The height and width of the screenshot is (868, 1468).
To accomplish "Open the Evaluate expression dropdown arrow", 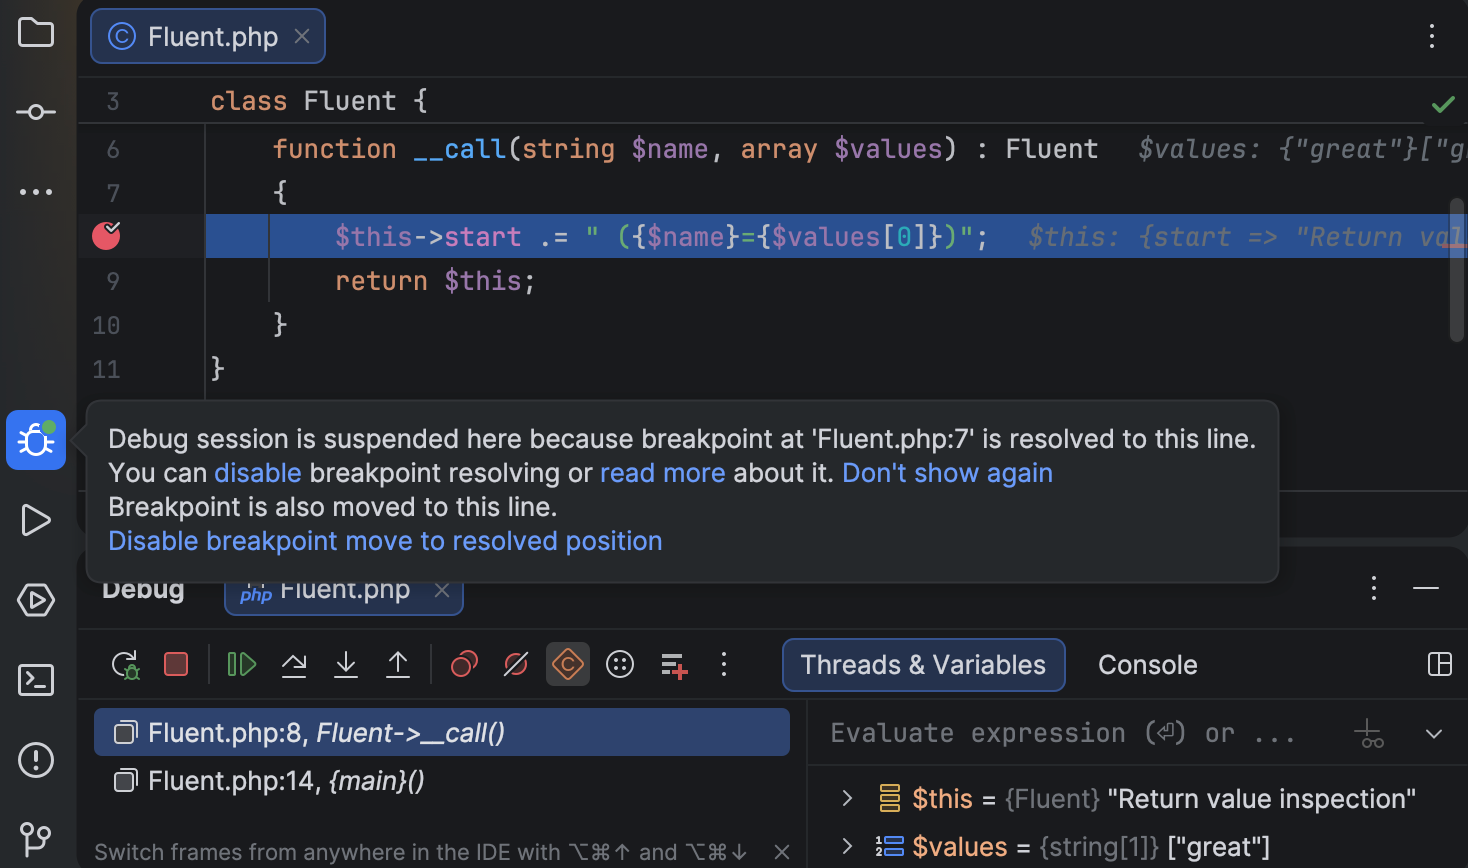I will 1434,732.
